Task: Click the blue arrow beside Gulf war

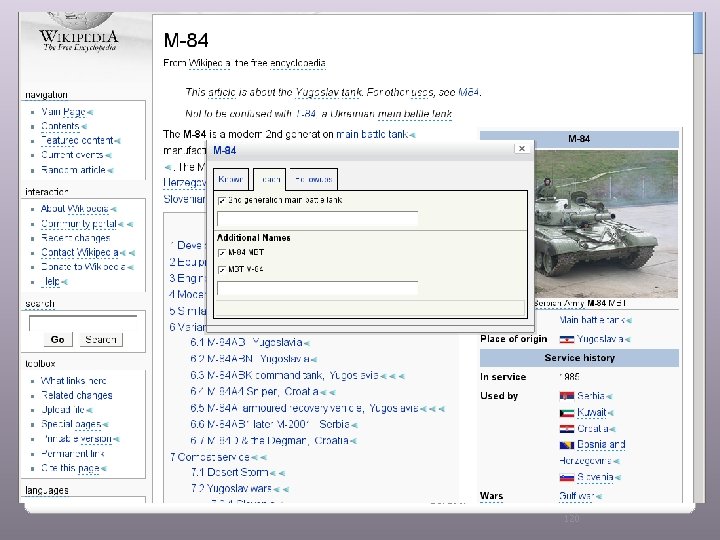Action: click(598, 496)
